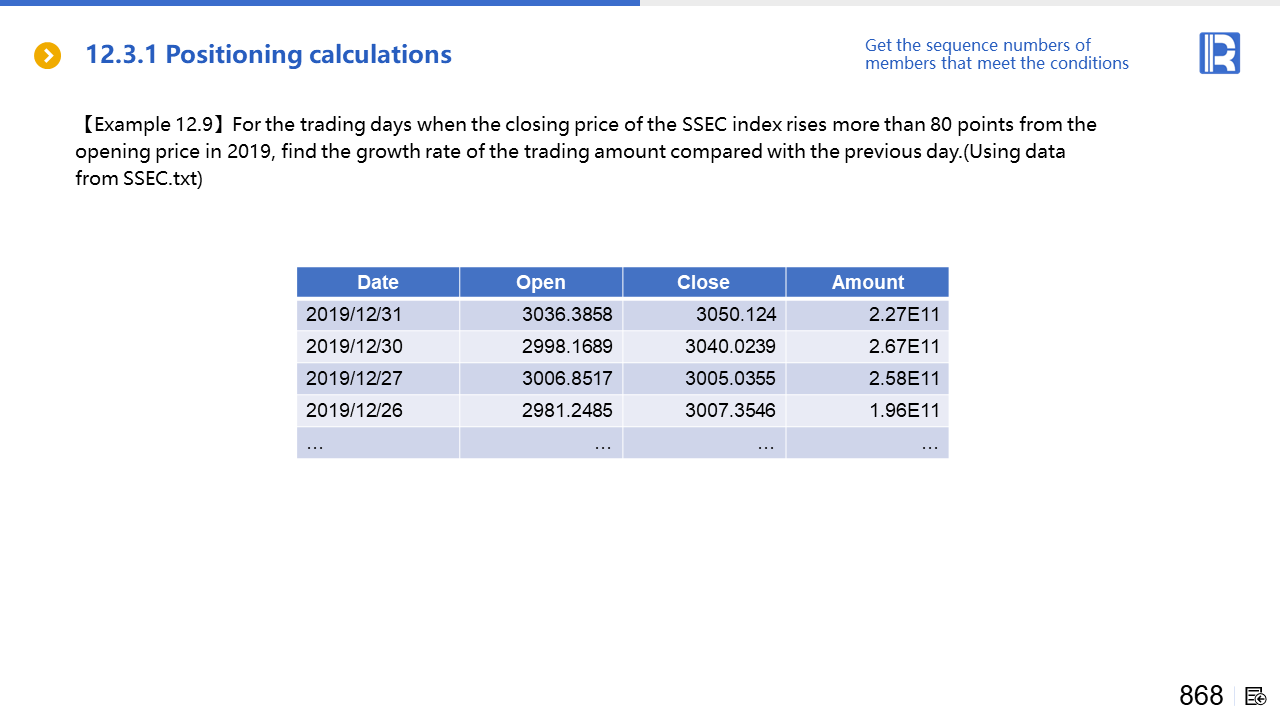
Task: Click the 2019/12/27 date cell
Action: (354, 379)
